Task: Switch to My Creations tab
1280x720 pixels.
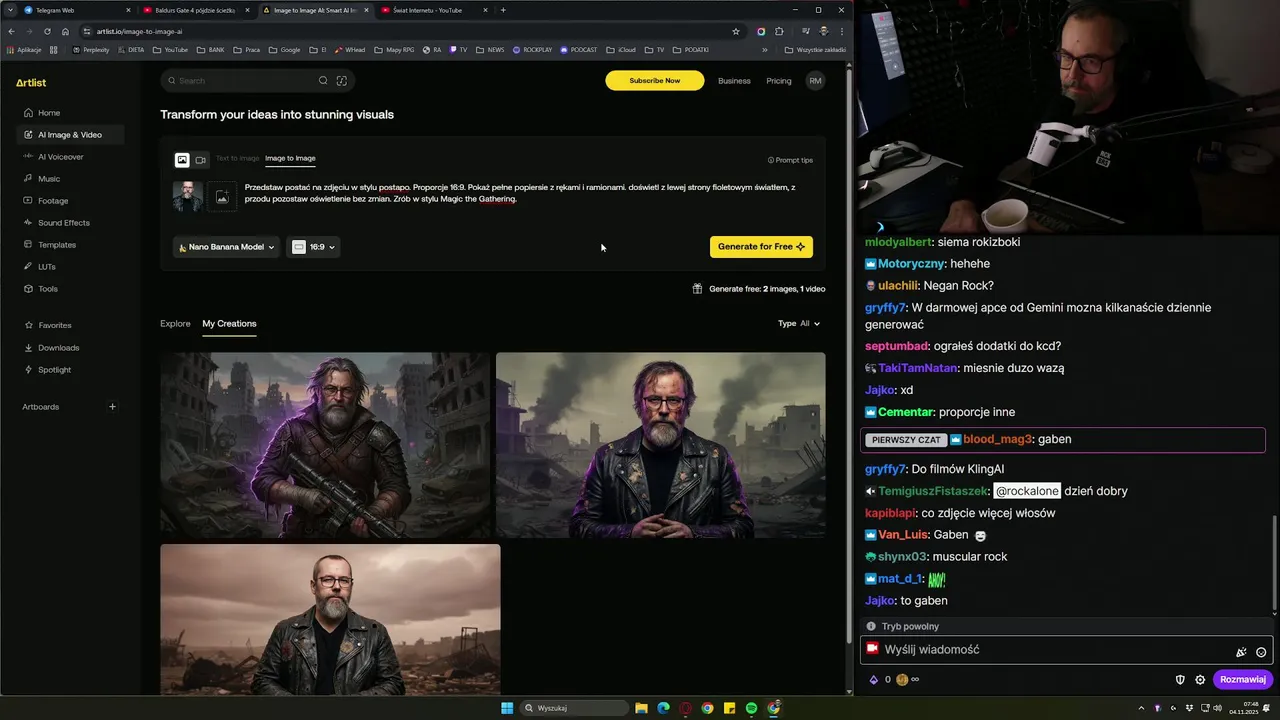Action: click(x=229, y=324)
